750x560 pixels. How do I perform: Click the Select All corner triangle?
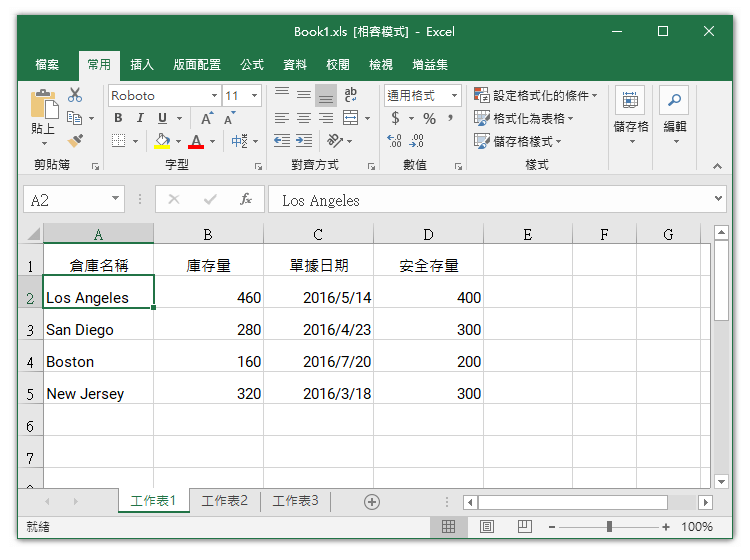(x=32, y=233)
